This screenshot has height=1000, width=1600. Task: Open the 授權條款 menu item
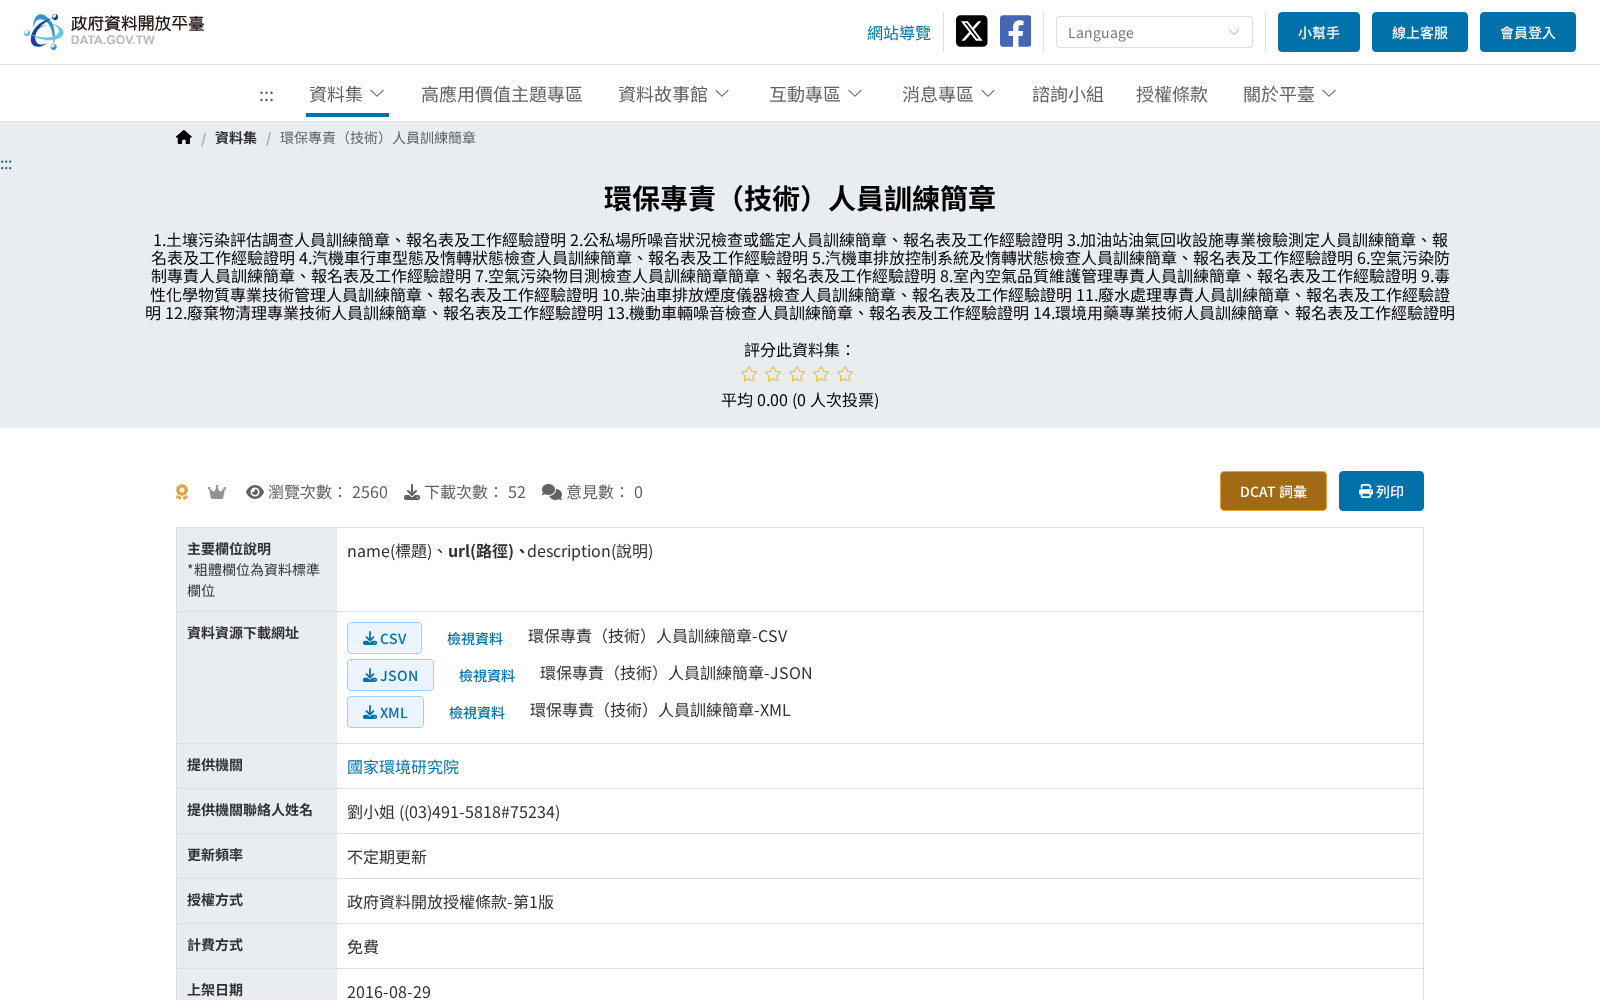pyautogui.click(x=1172, y=94)
